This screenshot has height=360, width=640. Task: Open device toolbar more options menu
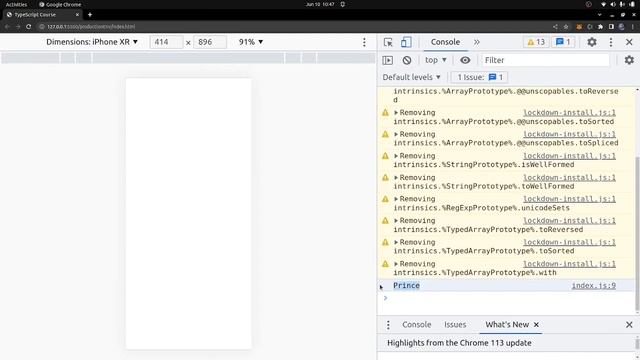(x=364, y=42)
